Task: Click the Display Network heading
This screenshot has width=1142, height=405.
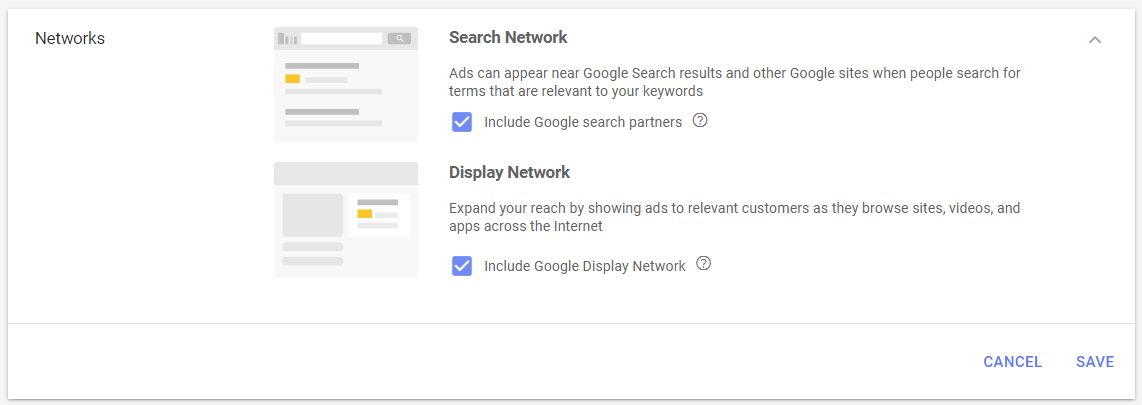Action: (510, 173)
